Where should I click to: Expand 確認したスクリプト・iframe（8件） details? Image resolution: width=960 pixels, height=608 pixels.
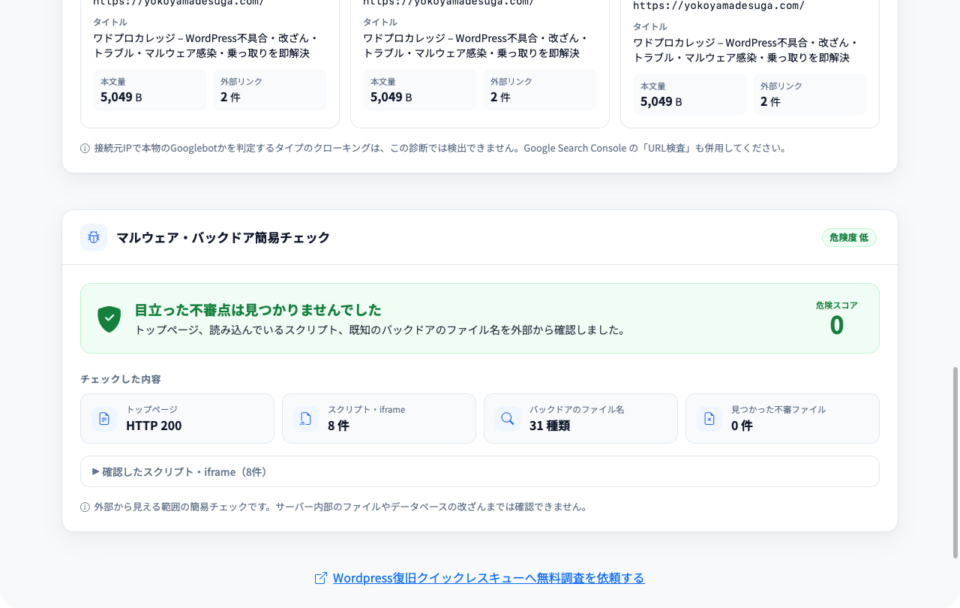pos(480,471)
